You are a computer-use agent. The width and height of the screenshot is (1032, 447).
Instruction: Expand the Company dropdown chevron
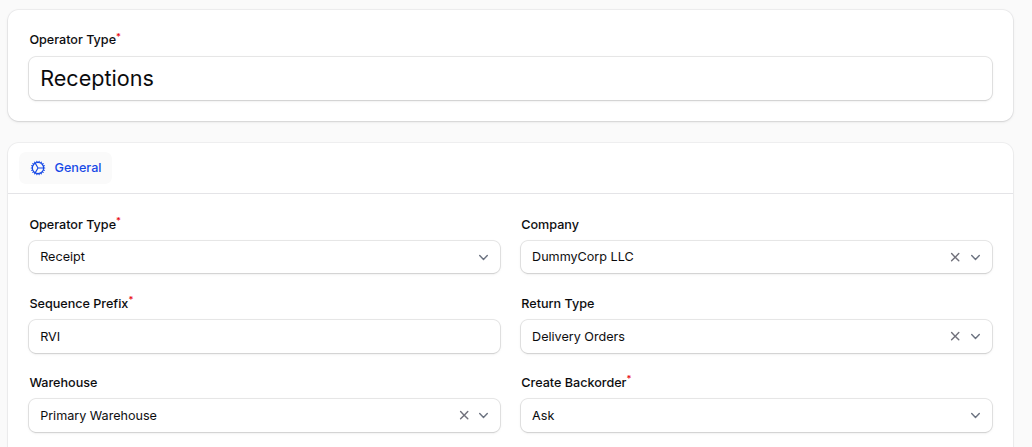pos(976,257)
